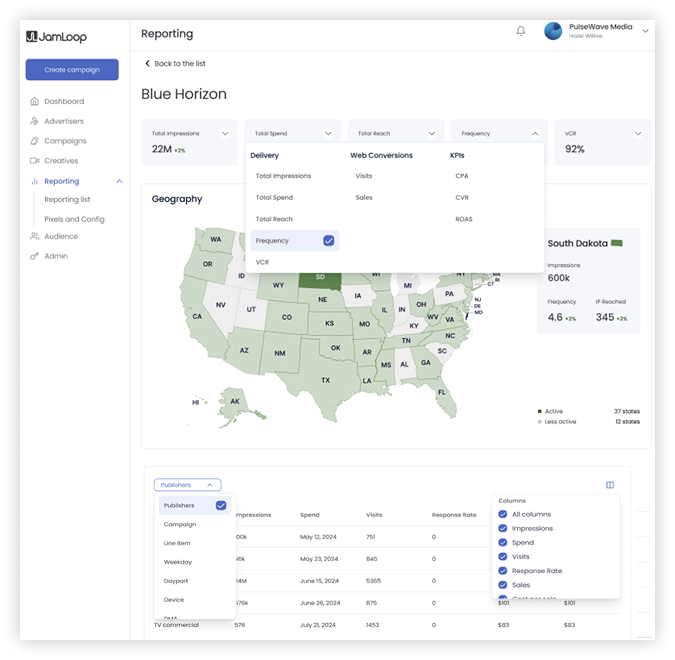
Task: Click the Advertisers person icon
Action: (x=34, y=121)
